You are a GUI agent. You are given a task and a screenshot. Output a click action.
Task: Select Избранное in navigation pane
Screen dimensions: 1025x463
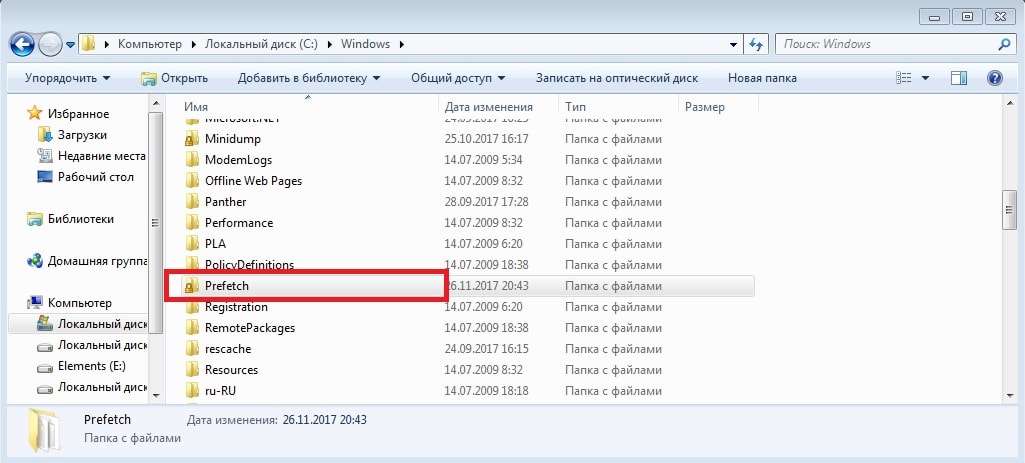(x=78, y=114)
